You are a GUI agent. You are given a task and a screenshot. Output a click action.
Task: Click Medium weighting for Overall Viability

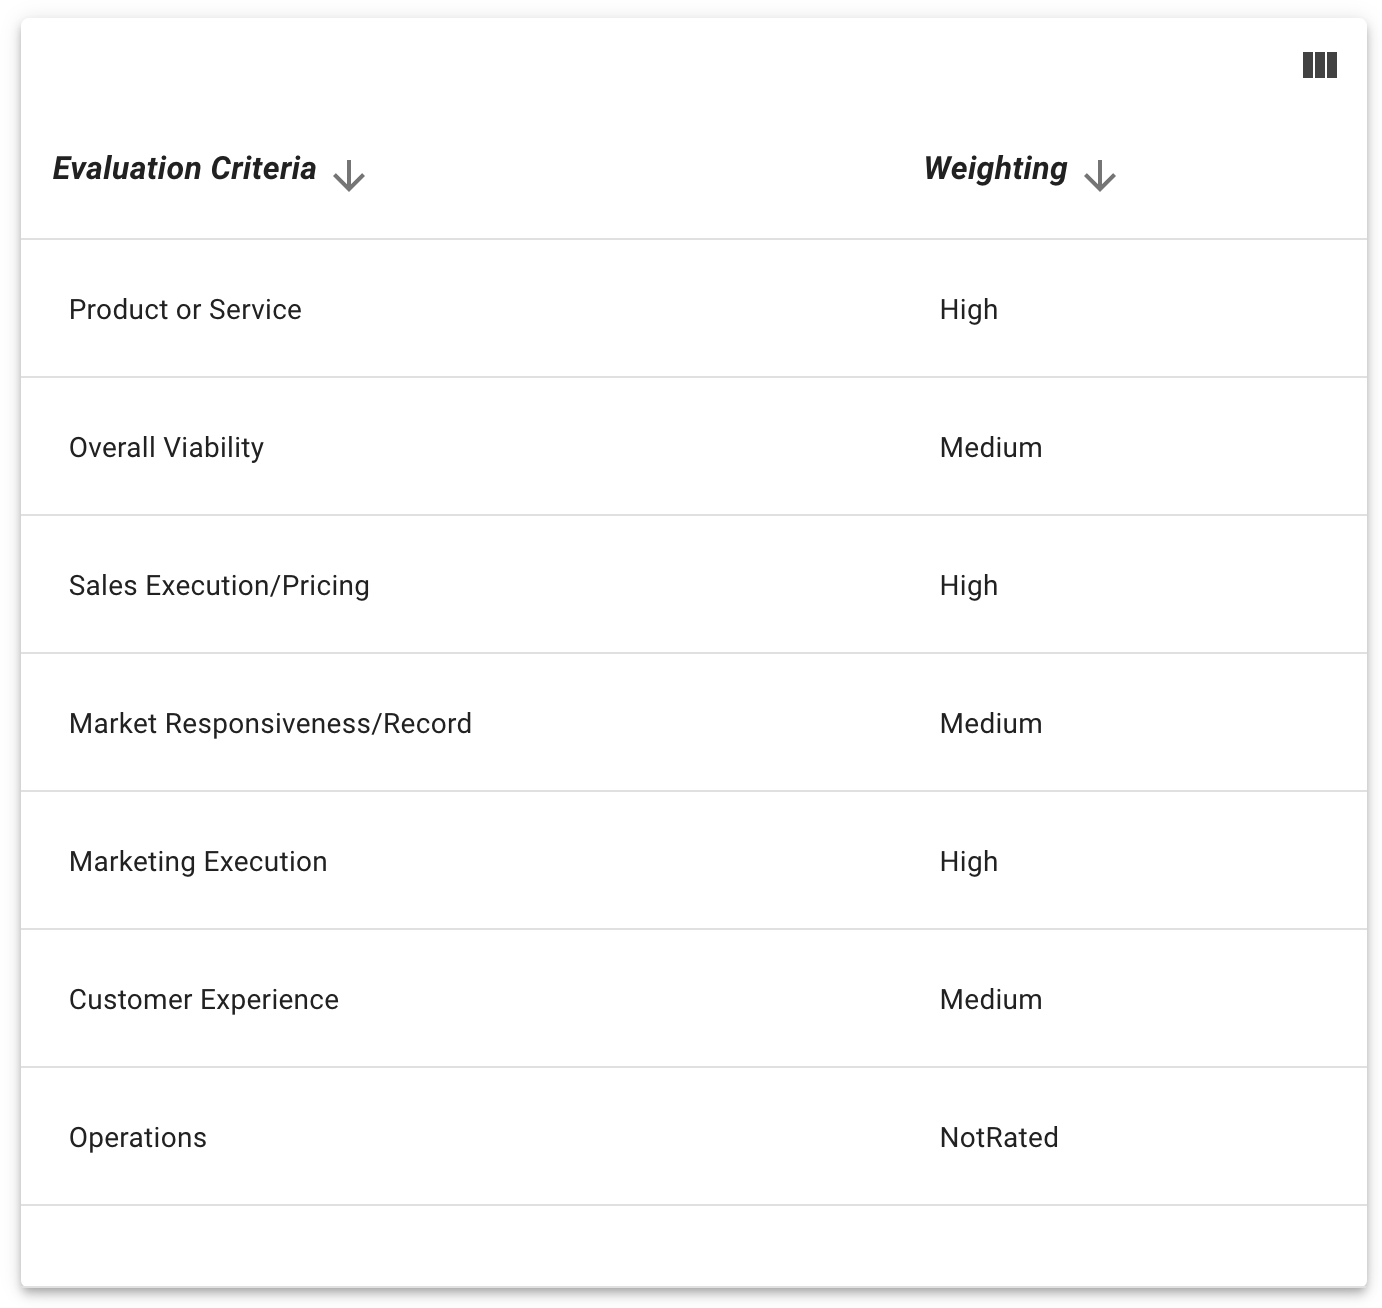coord(990,448)
